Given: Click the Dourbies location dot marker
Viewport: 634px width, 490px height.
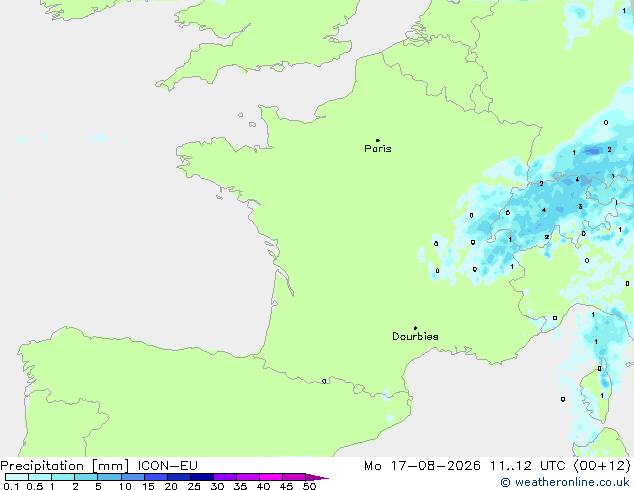Looking at the screenshot, I should point(415,328).
